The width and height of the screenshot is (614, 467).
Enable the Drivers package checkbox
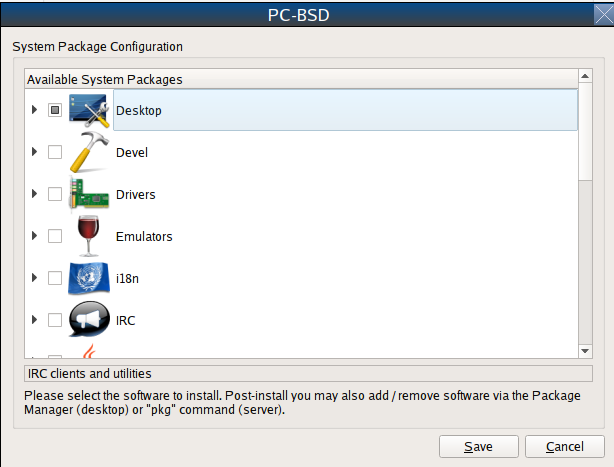coord(55,194)
